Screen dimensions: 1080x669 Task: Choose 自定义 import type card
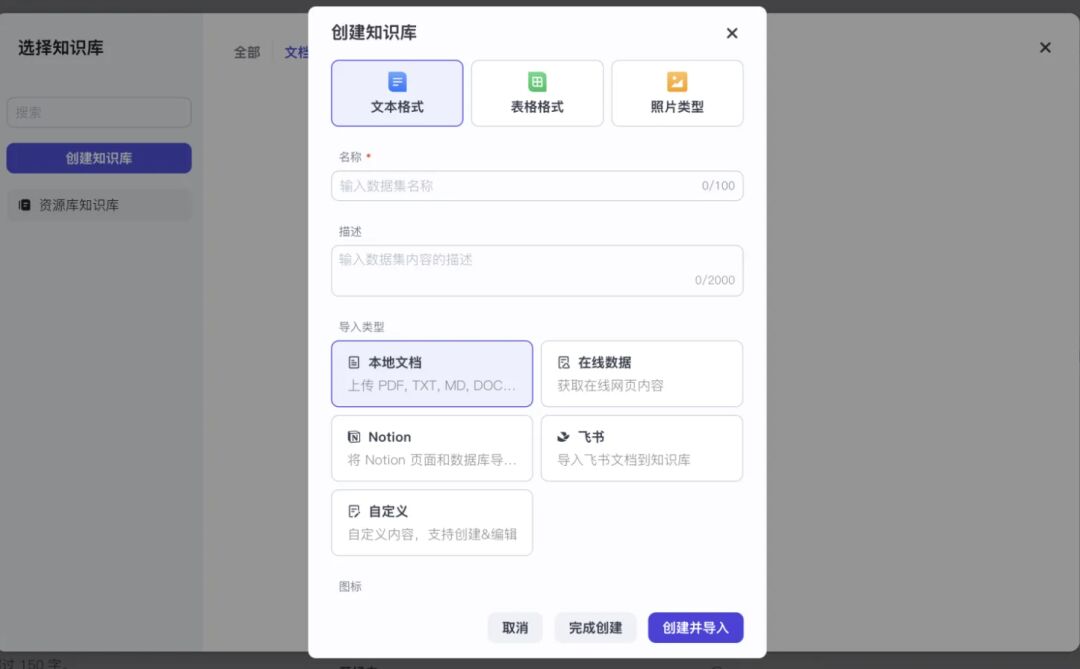tap(431, 522)
